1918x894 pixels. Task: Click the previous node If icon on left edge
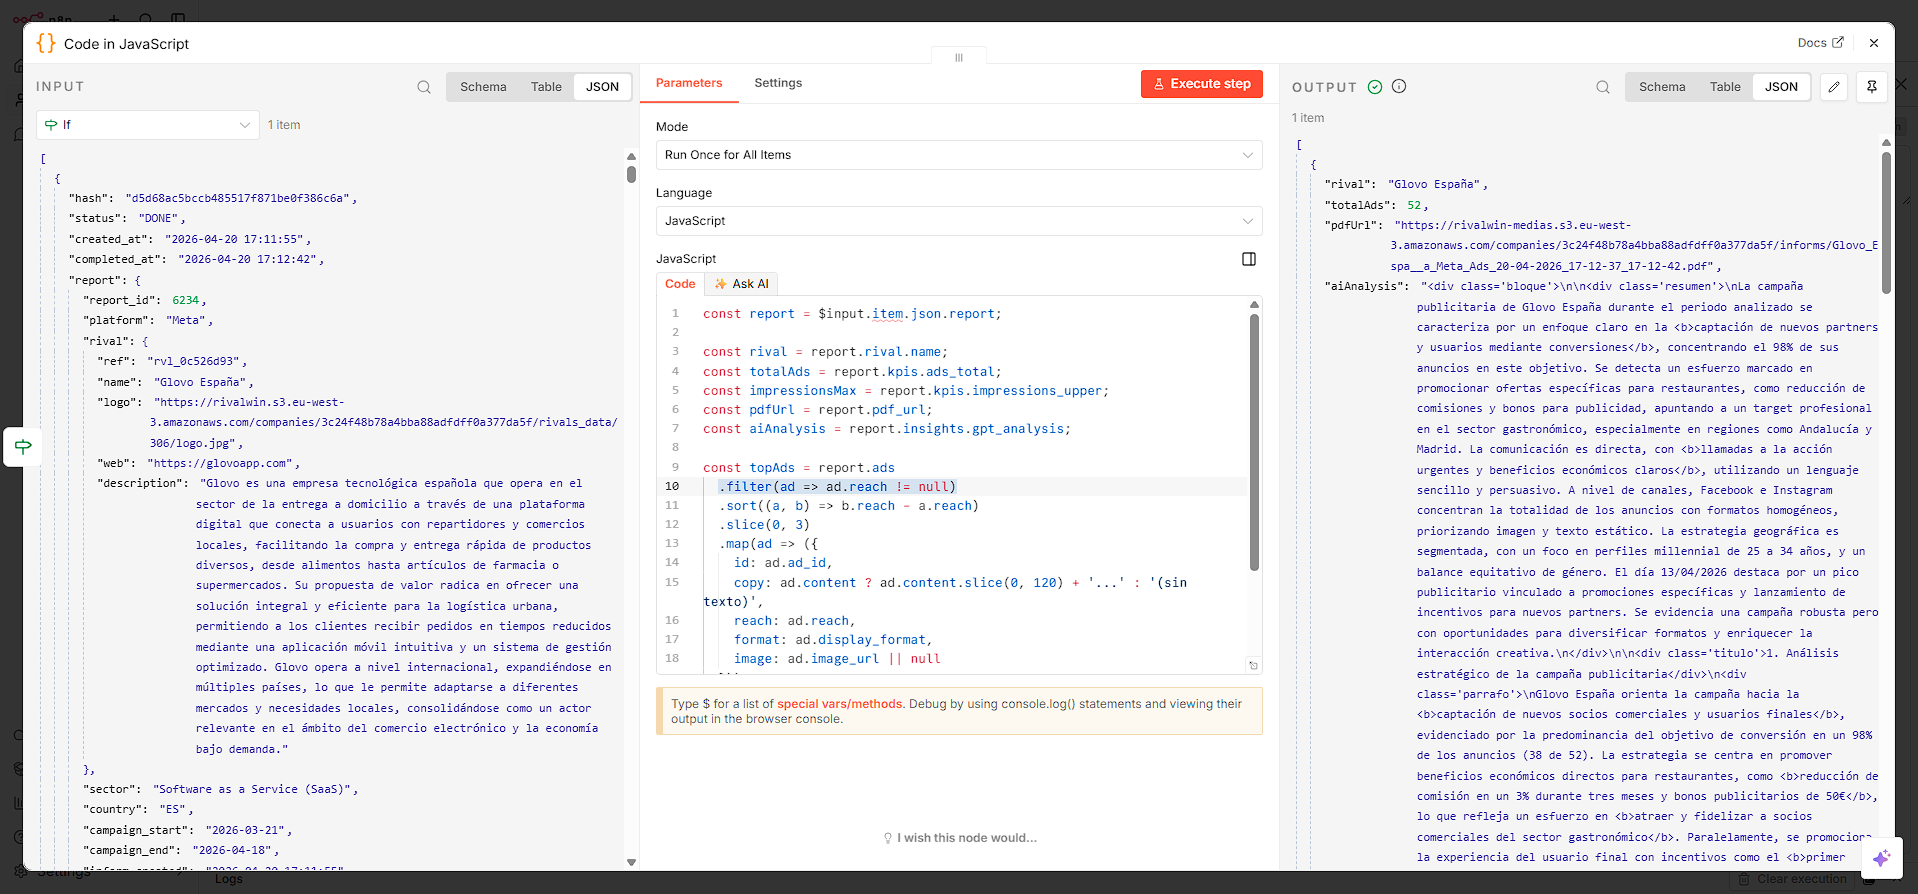pos(23,446)
